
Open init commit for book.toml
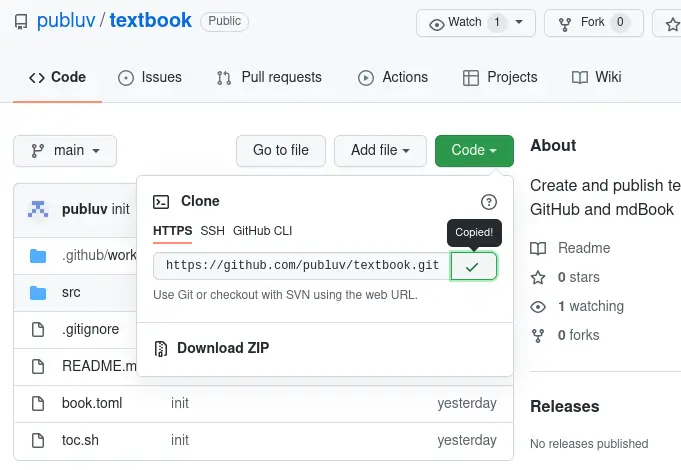[180, 403]
